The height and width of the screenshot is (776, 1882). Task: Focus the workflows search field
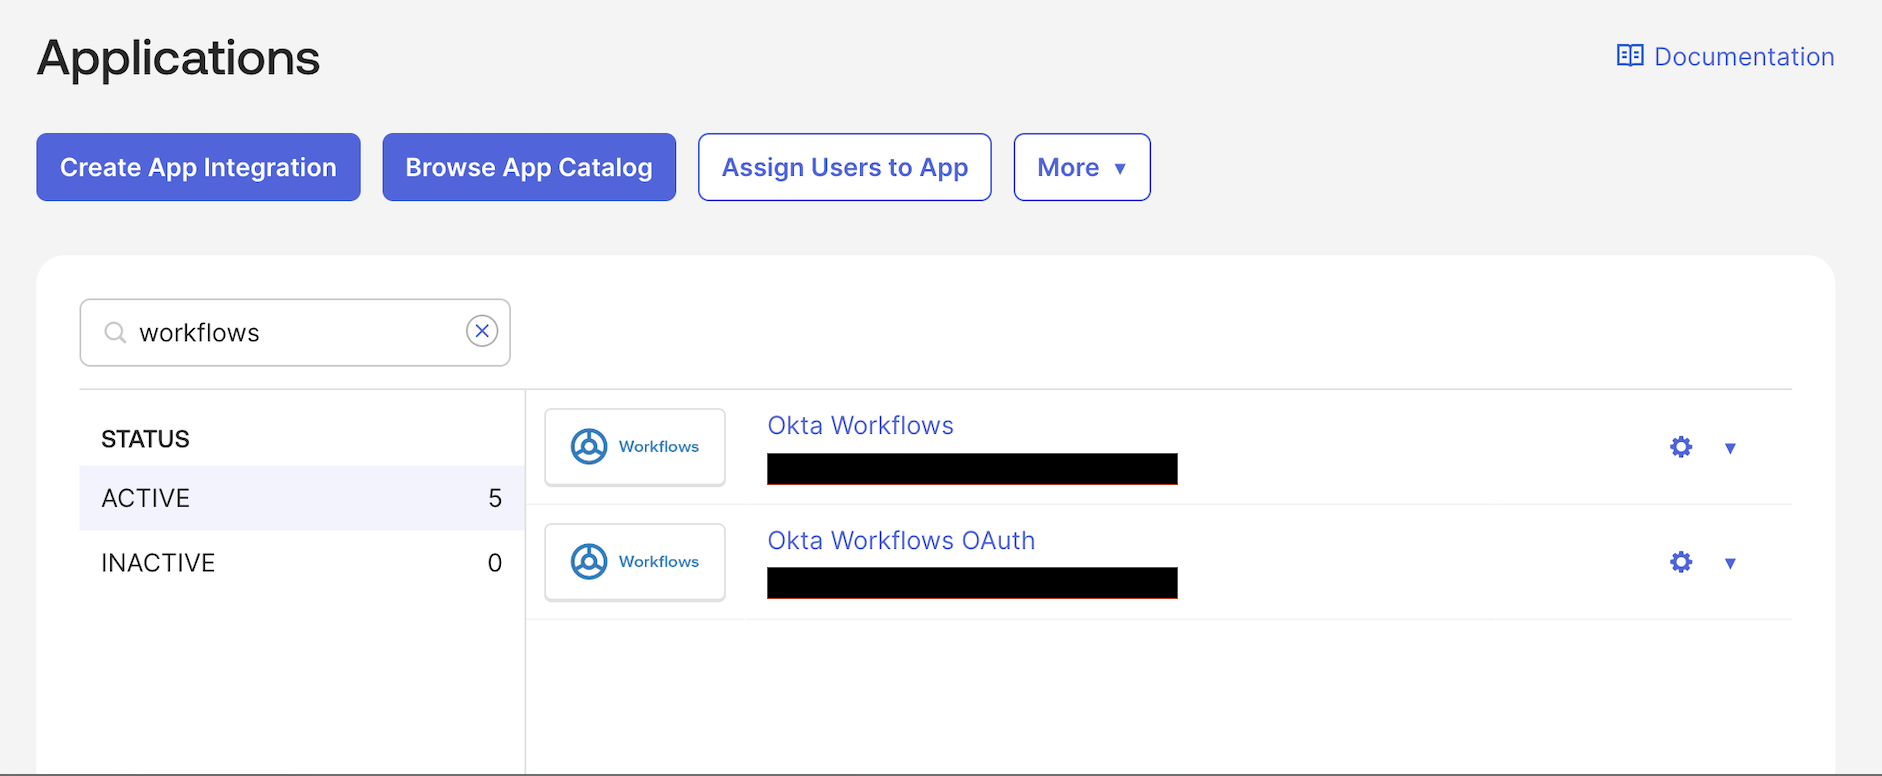coord(295,332)
